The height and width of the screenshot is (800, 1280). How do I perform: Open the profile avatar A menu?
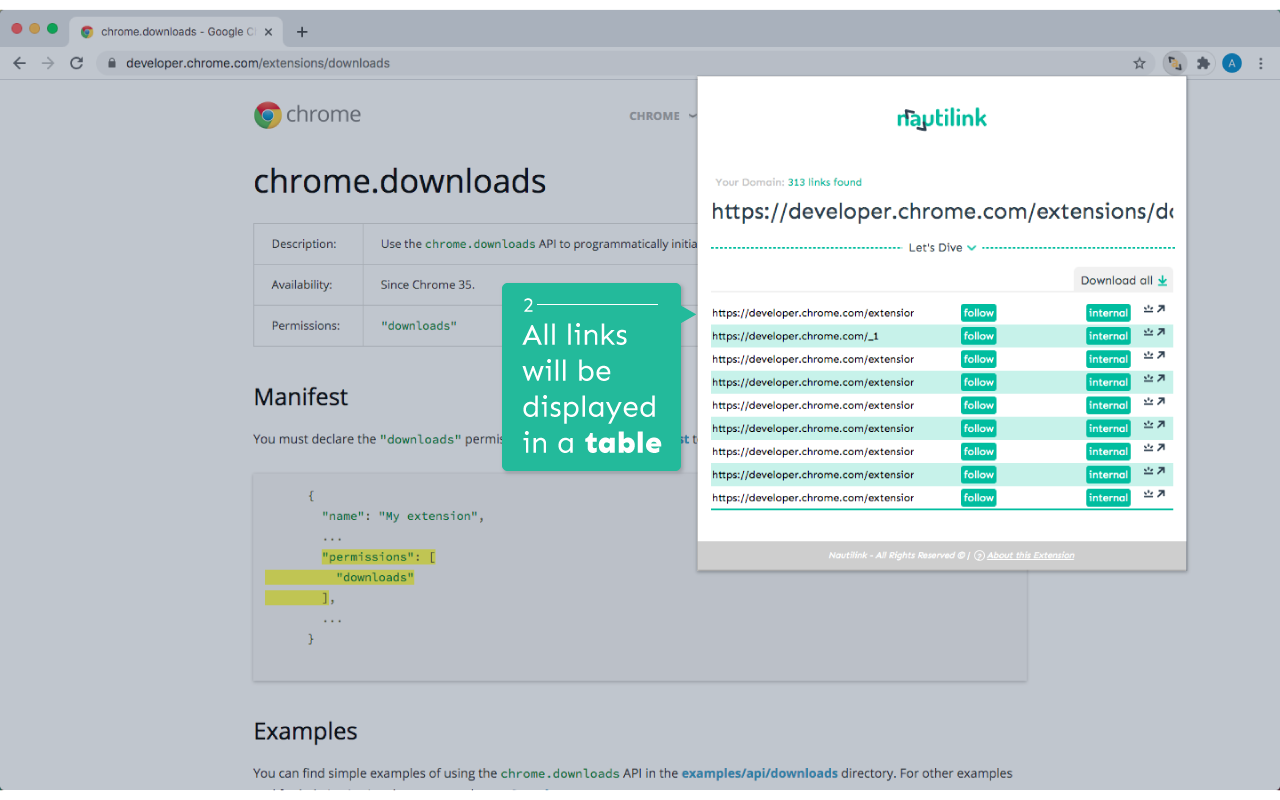pos(1232,63)
